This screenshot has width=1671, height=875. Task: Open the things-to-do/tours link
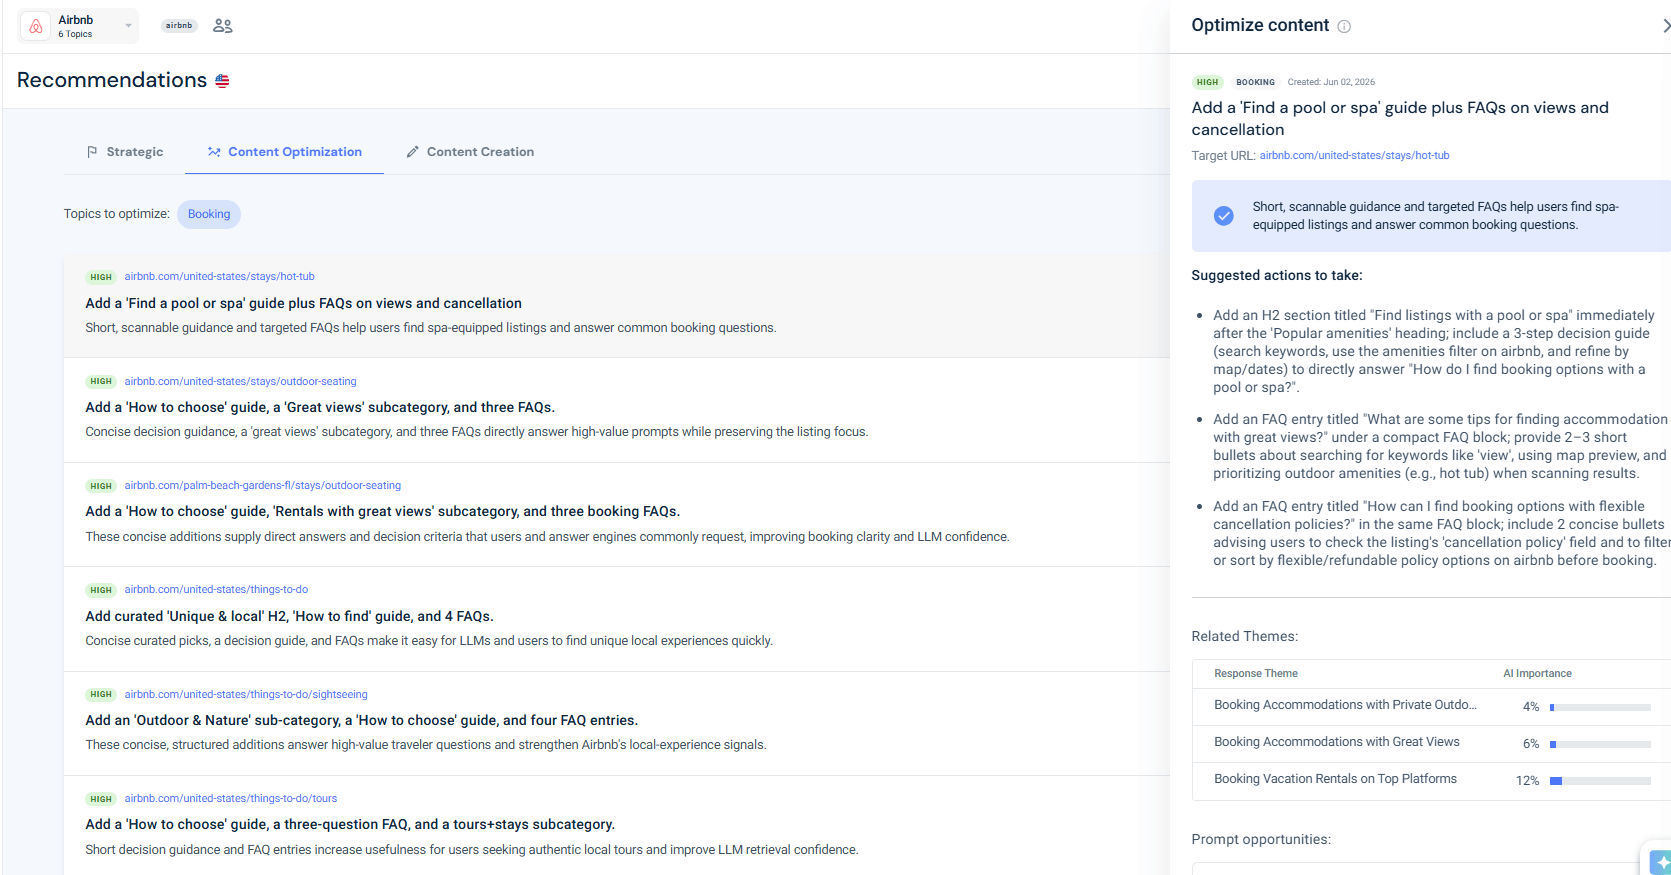tap(230, 799)
